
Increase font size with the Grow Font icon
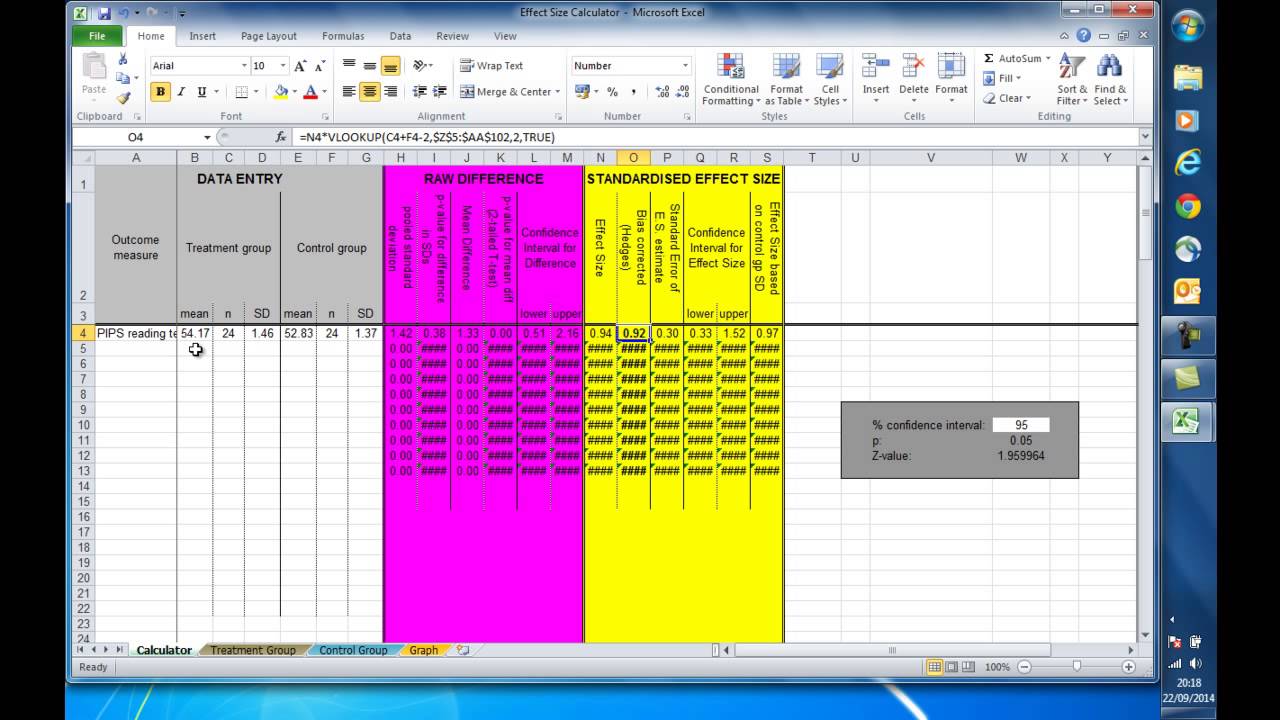[301, 66]
